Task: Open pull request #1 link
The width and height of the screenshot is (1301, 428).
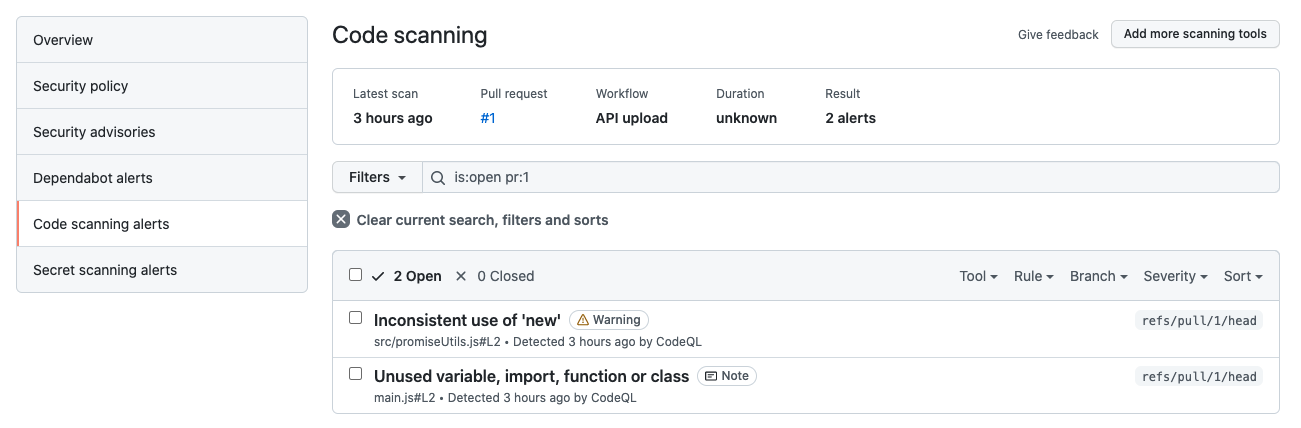Action: click(x=488, y=118)
